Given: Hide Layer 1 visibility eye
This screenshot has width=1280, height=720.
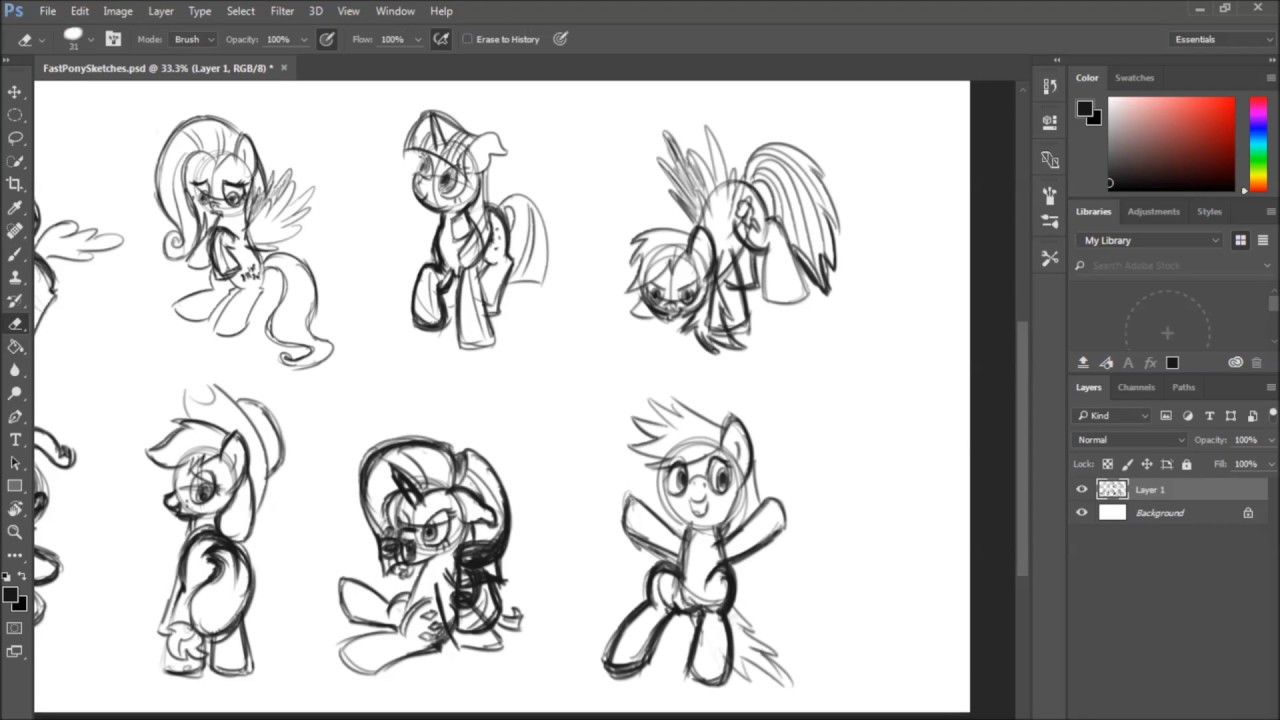Looking at the screenshot, I should click(1081, 489).
